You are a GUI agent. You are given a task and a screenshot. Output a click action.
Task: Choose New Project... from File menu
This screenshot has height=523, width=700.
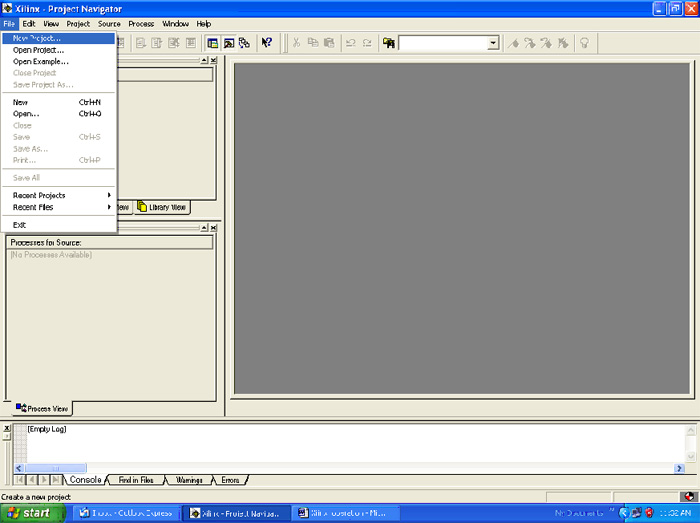coord(58,38)
